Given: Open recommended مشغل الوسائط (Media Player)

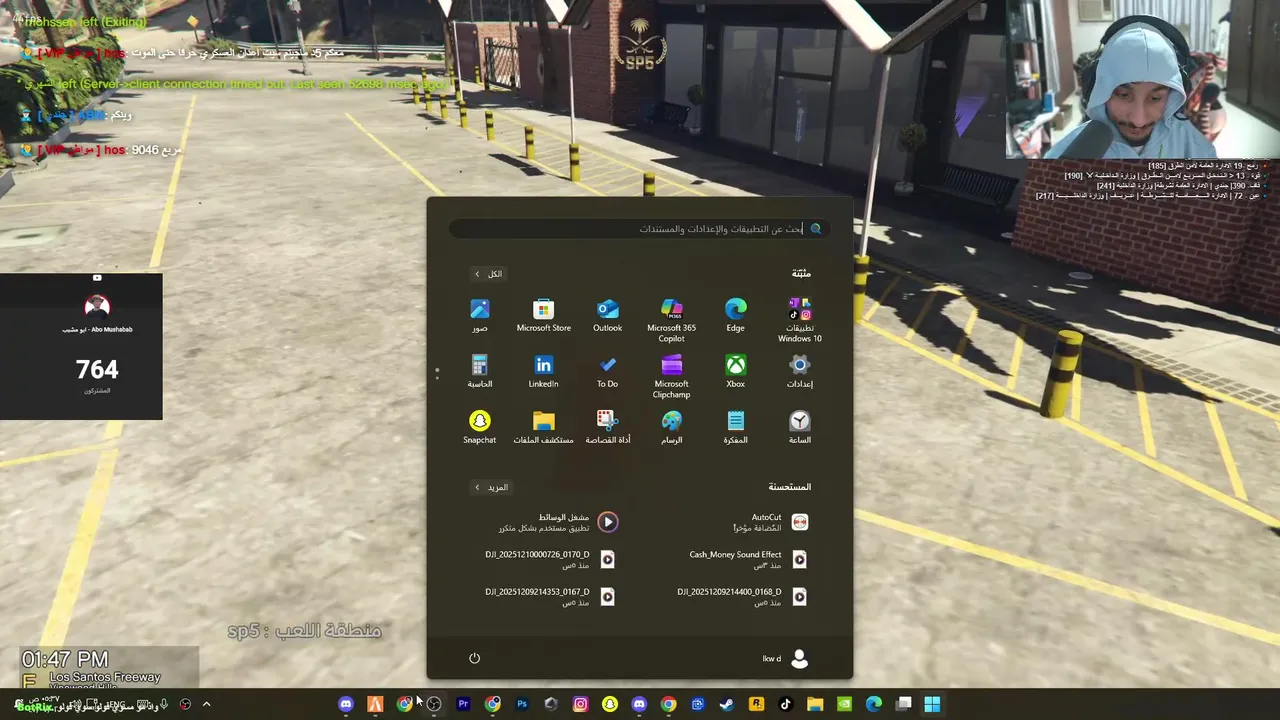Looking at the screenshot, I should pos(558,522).
